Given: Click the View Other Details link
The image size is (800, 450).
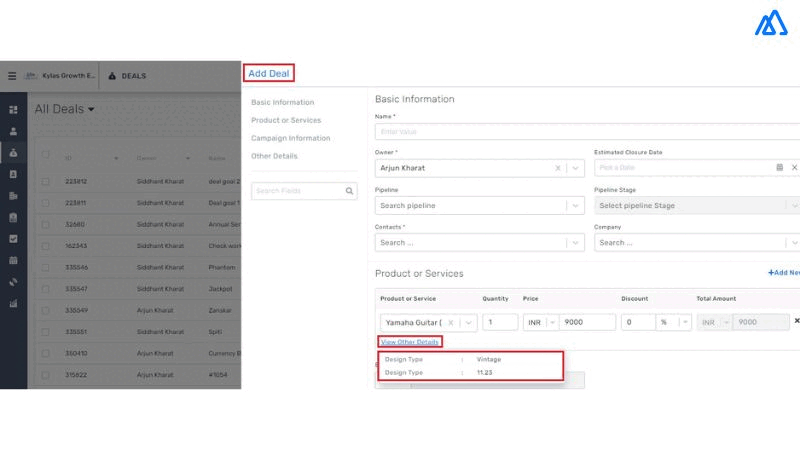Looking at the screenshot, I should coord(410,342).
